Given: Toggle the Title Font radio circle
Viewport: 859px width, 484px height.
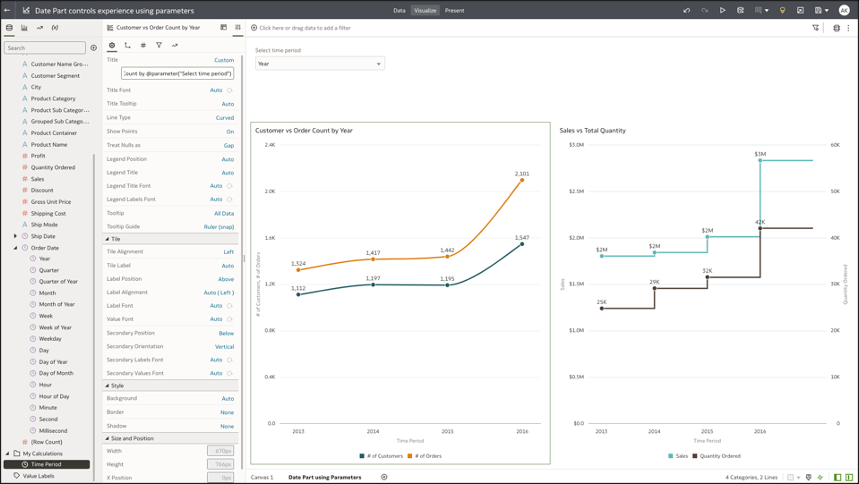Looking at the screenshot, I should tap(230, 90).
